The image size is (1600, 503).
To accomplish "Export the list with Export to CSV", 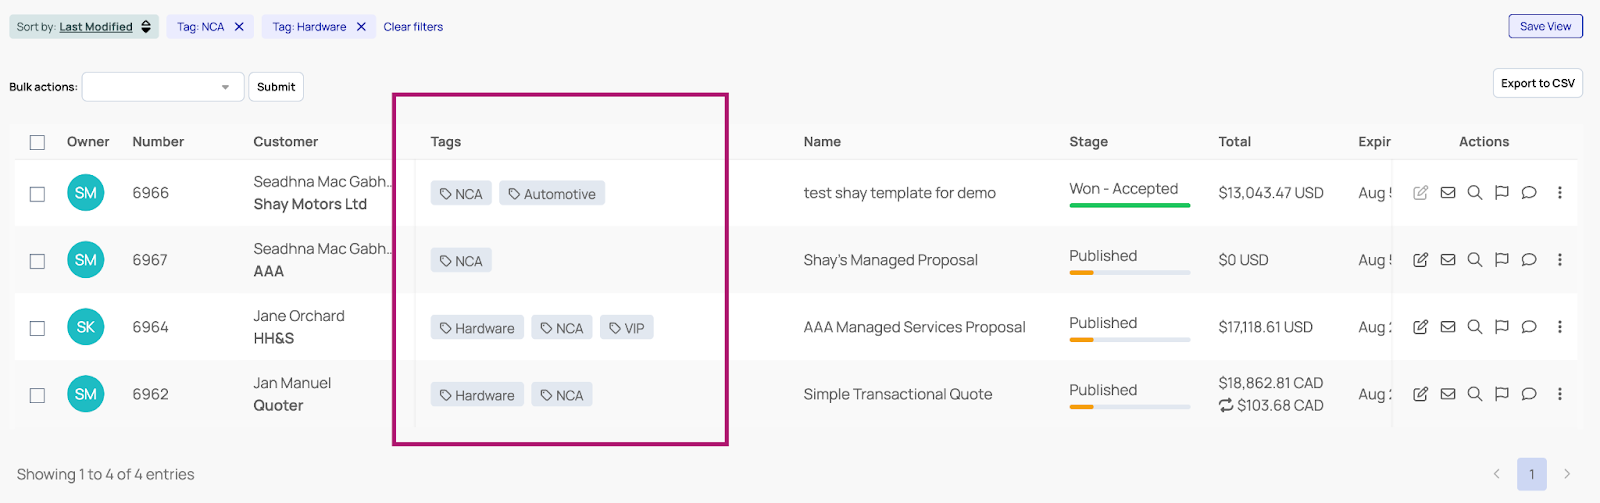I will pyautogui.click(x=1537, y=83).
